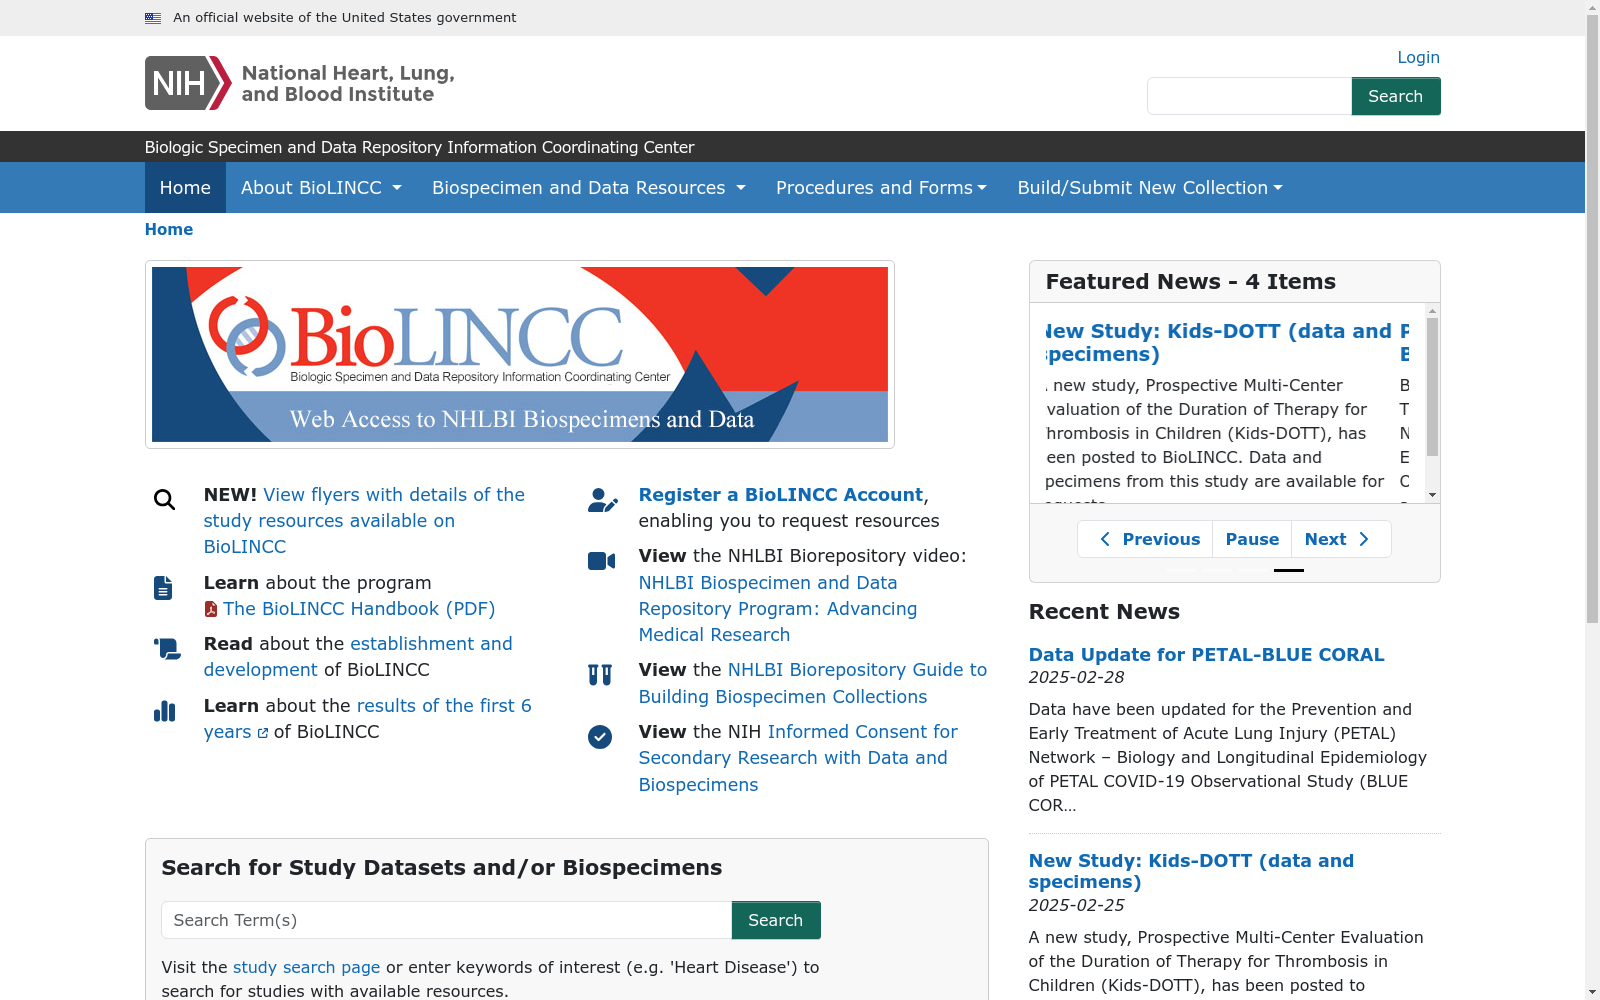Screen dimensions: 1600x1000
Task: Click the video camera icon beside NHLBI Biorepository video
Action: coord(601,561)
